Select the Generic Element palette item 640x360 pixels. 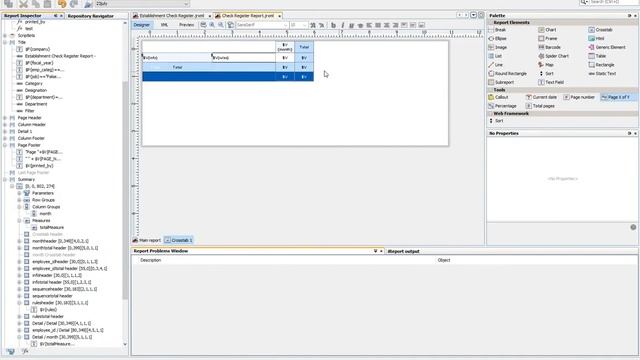[x=607, y=47]
